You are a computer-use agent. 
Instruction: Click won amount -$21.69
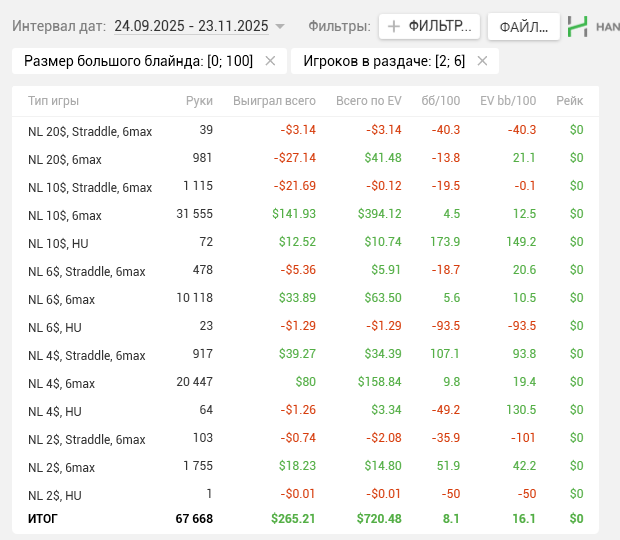pos(295,186)
